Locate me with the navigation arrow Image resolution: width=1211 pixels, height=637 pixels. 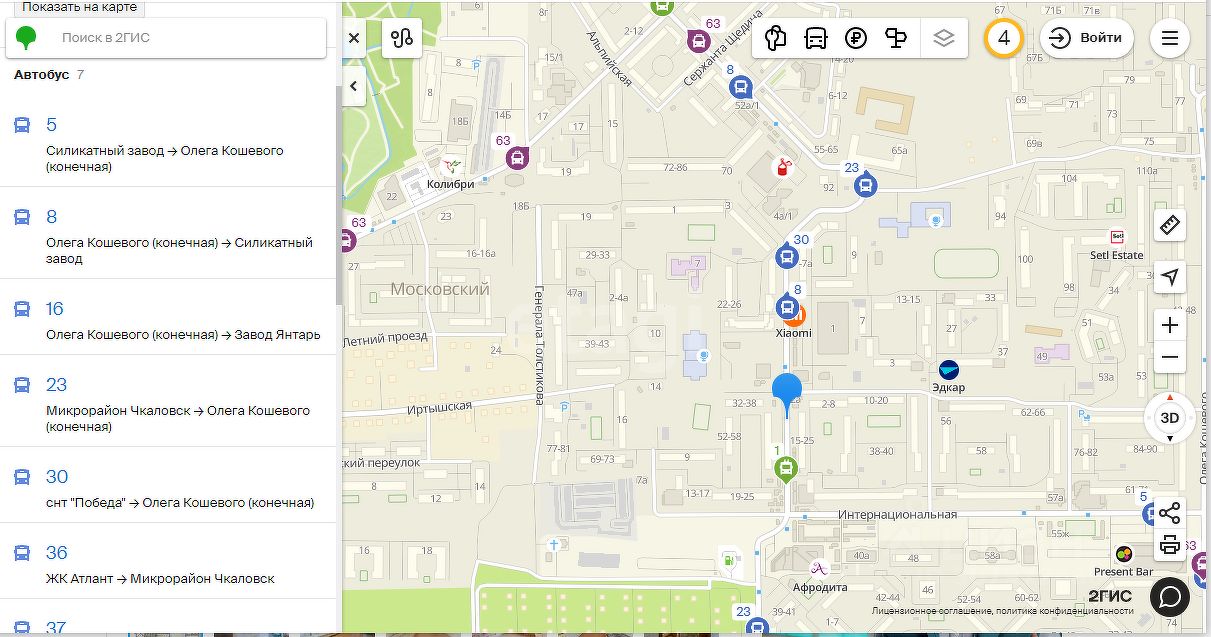click(1170, 276)
